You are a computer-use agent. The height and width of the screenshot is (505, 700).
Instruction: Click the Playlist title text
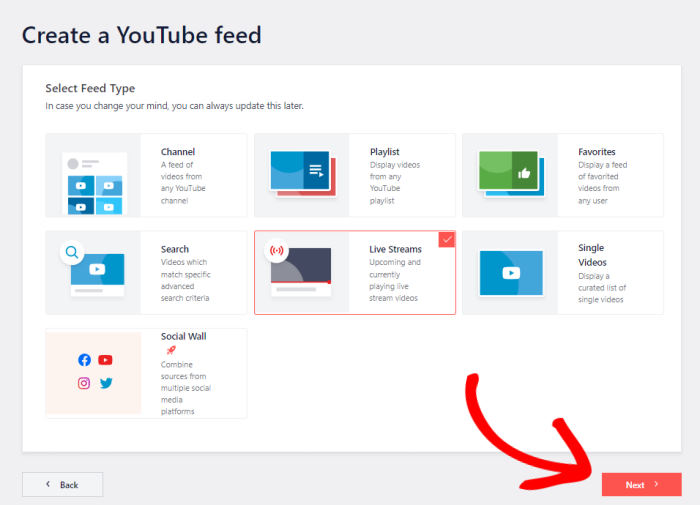(x=385, y=152)
